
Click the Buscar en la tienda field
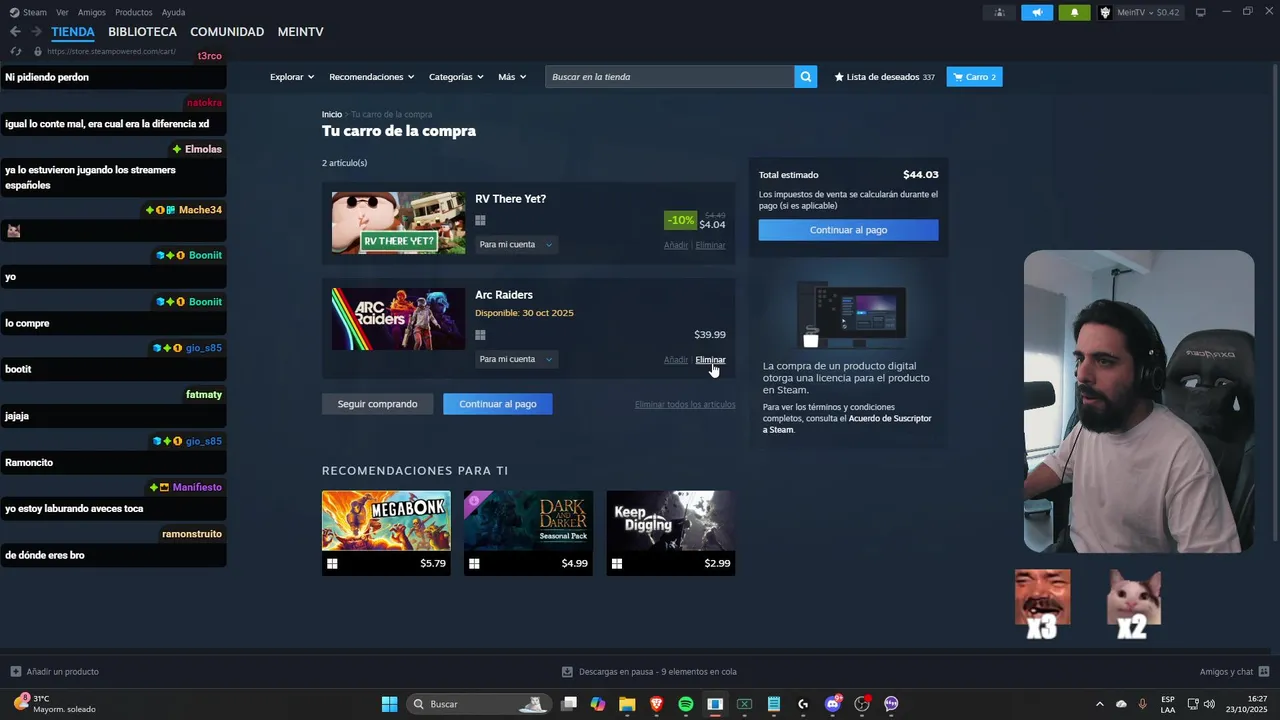click(670, 77)
